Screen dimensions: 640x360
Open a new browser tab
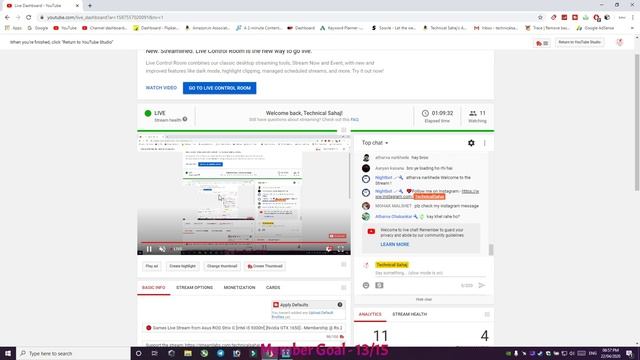[x=90, y=6]
